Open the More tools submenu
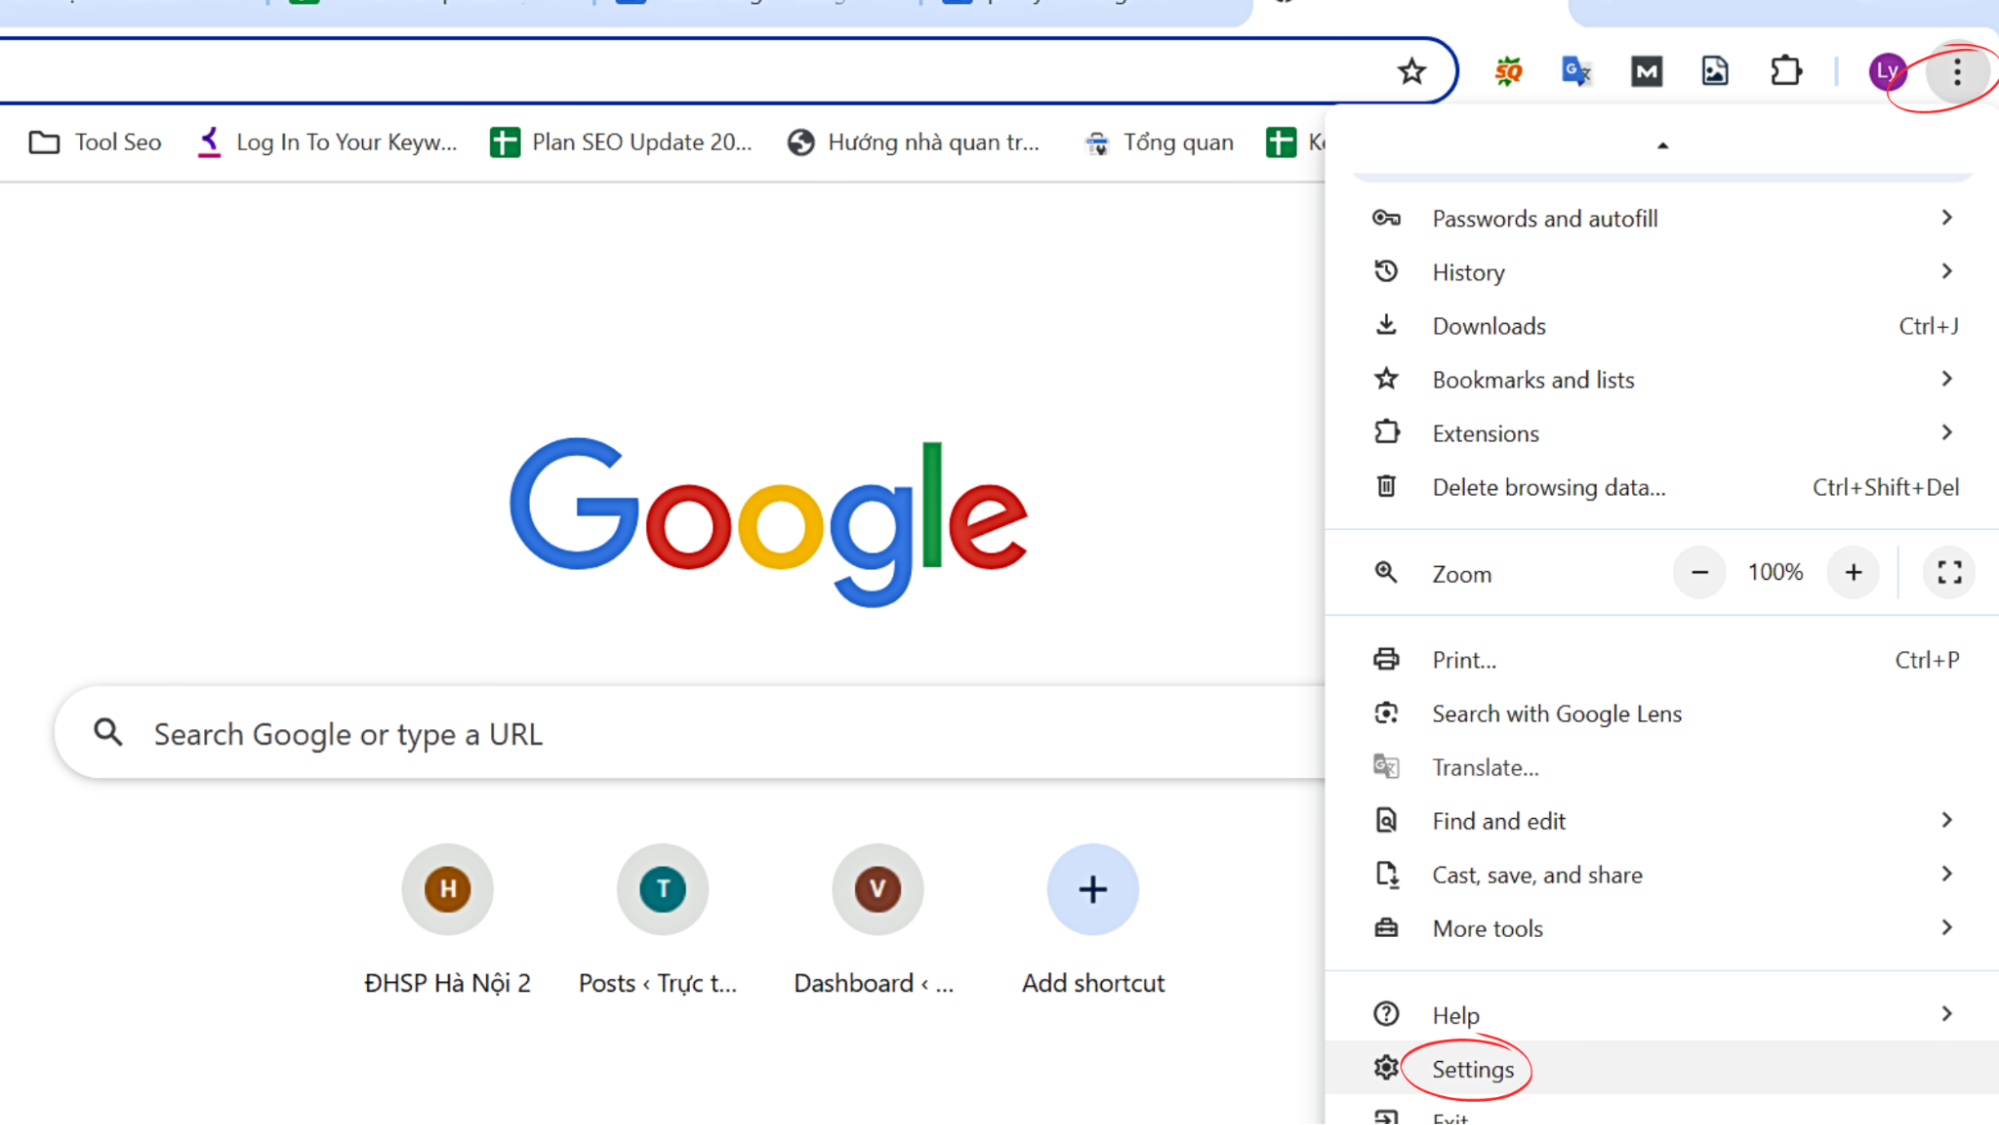 (x=1487, y=929)
